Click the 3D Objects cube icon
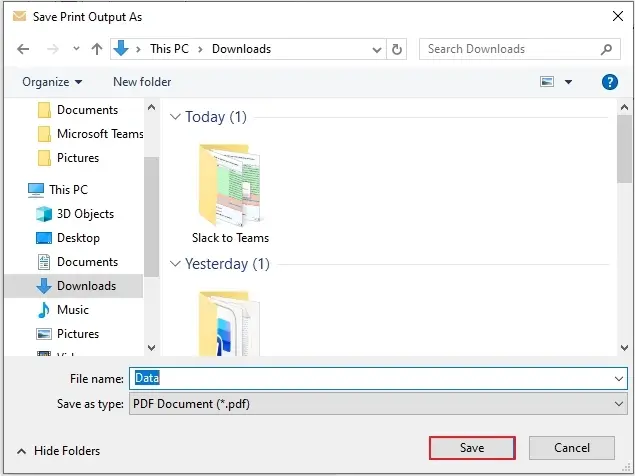The image size is (635, 476). [x=44, y=214]
